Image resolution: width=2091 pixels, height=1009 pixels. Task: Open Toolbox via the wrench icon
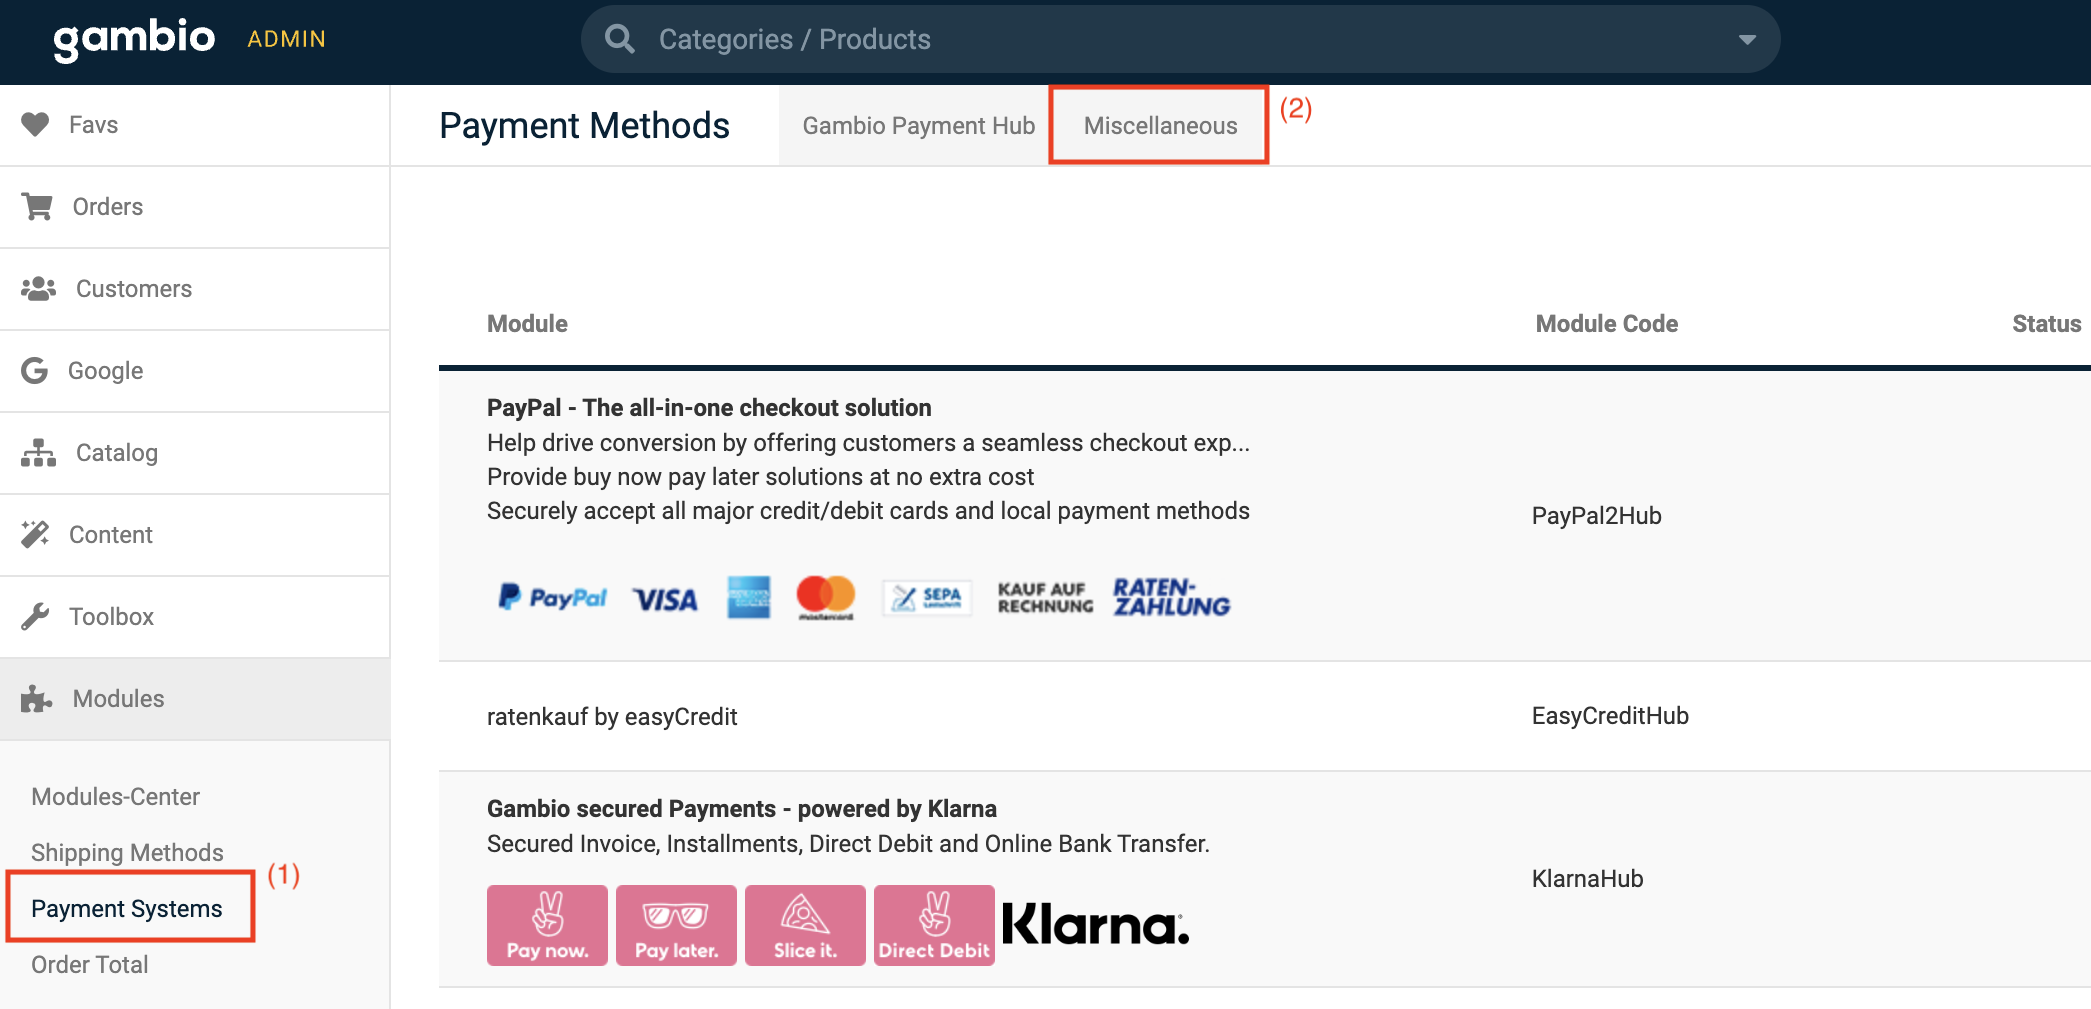35,616
